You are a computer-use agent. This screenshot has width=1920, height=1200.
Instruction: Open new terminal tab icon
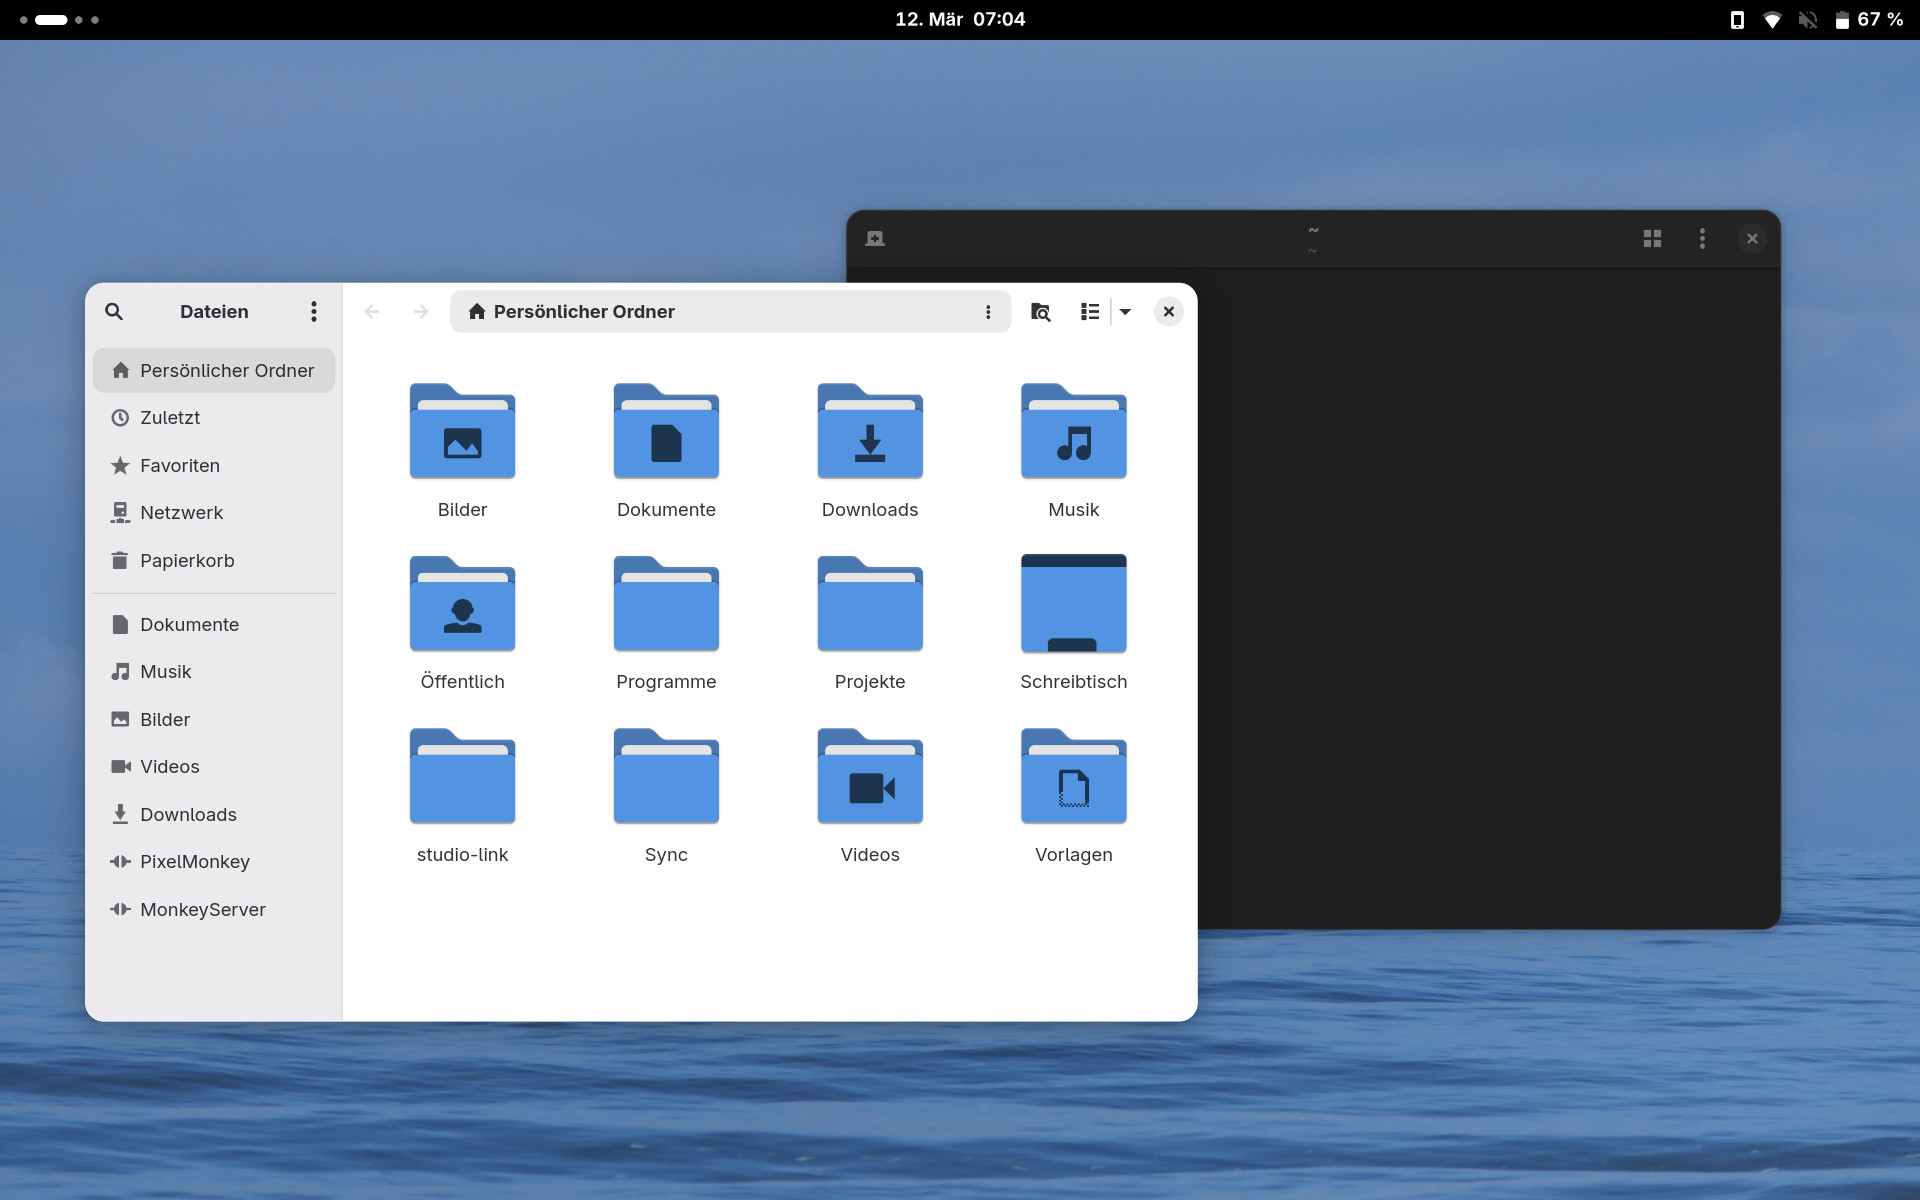coord(875,239)
